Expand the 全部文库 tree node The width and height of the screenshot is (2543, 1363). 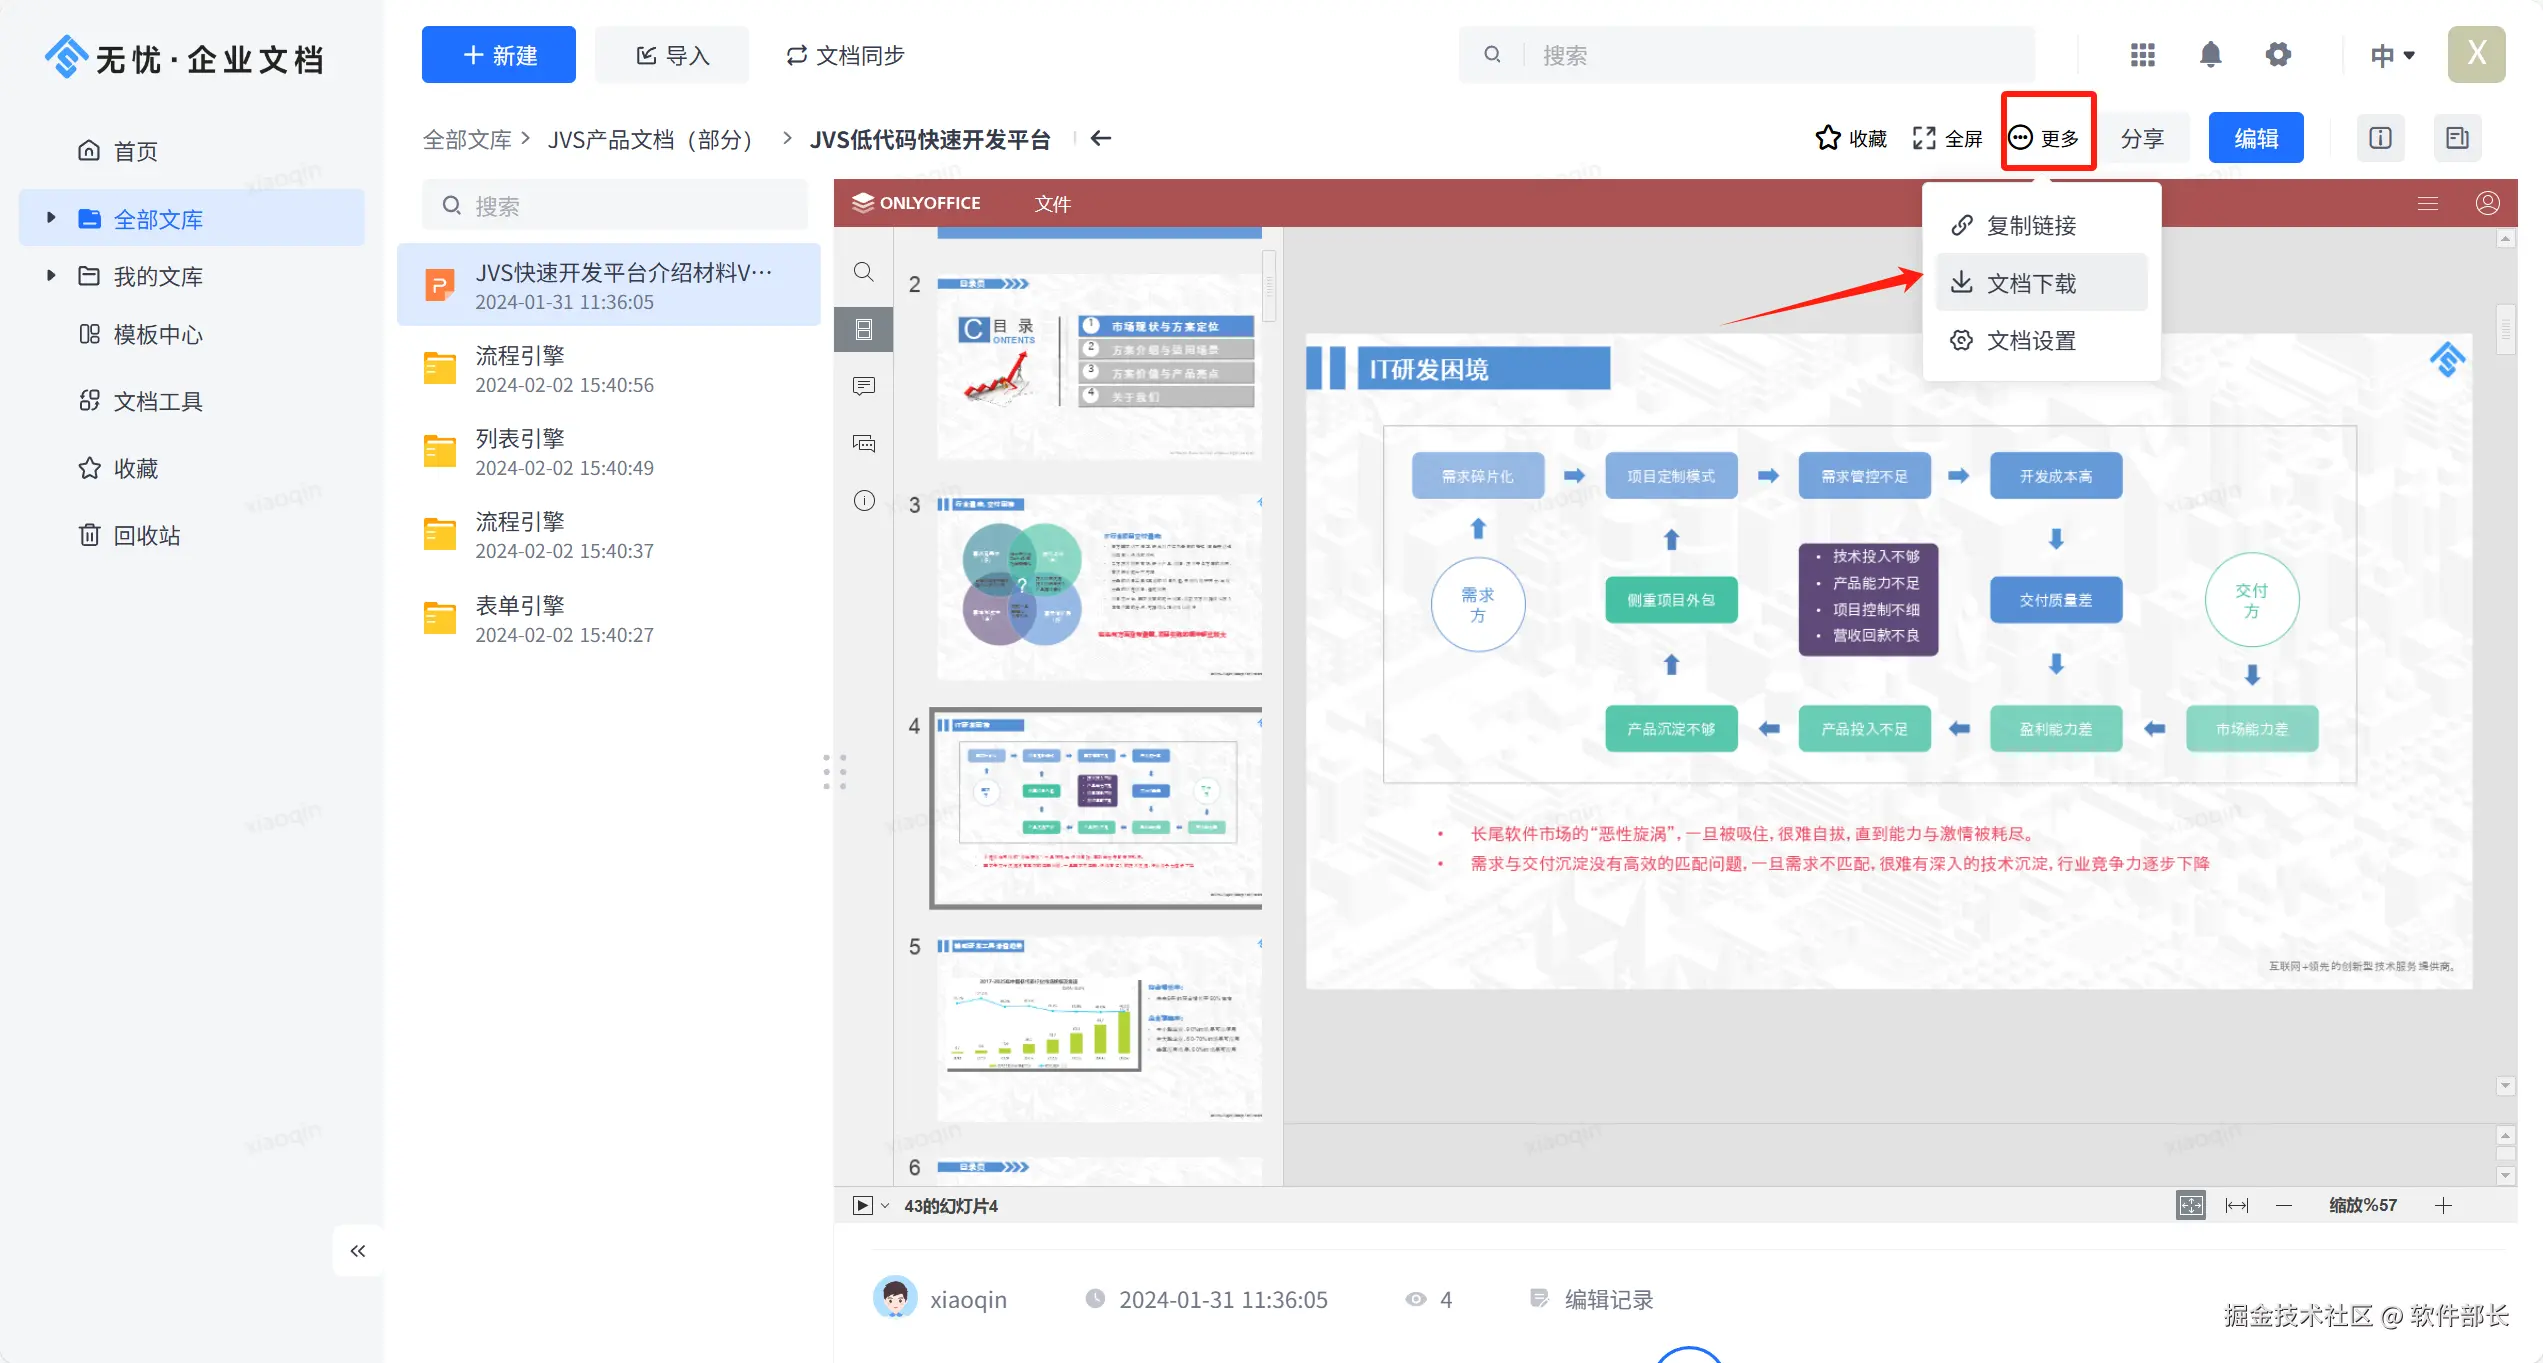tap(51, 218)
